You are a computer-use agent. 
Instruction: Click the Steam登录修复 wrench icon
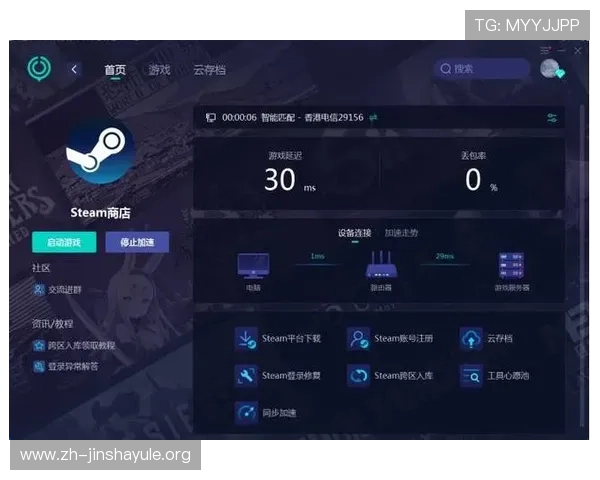point(246,376)
